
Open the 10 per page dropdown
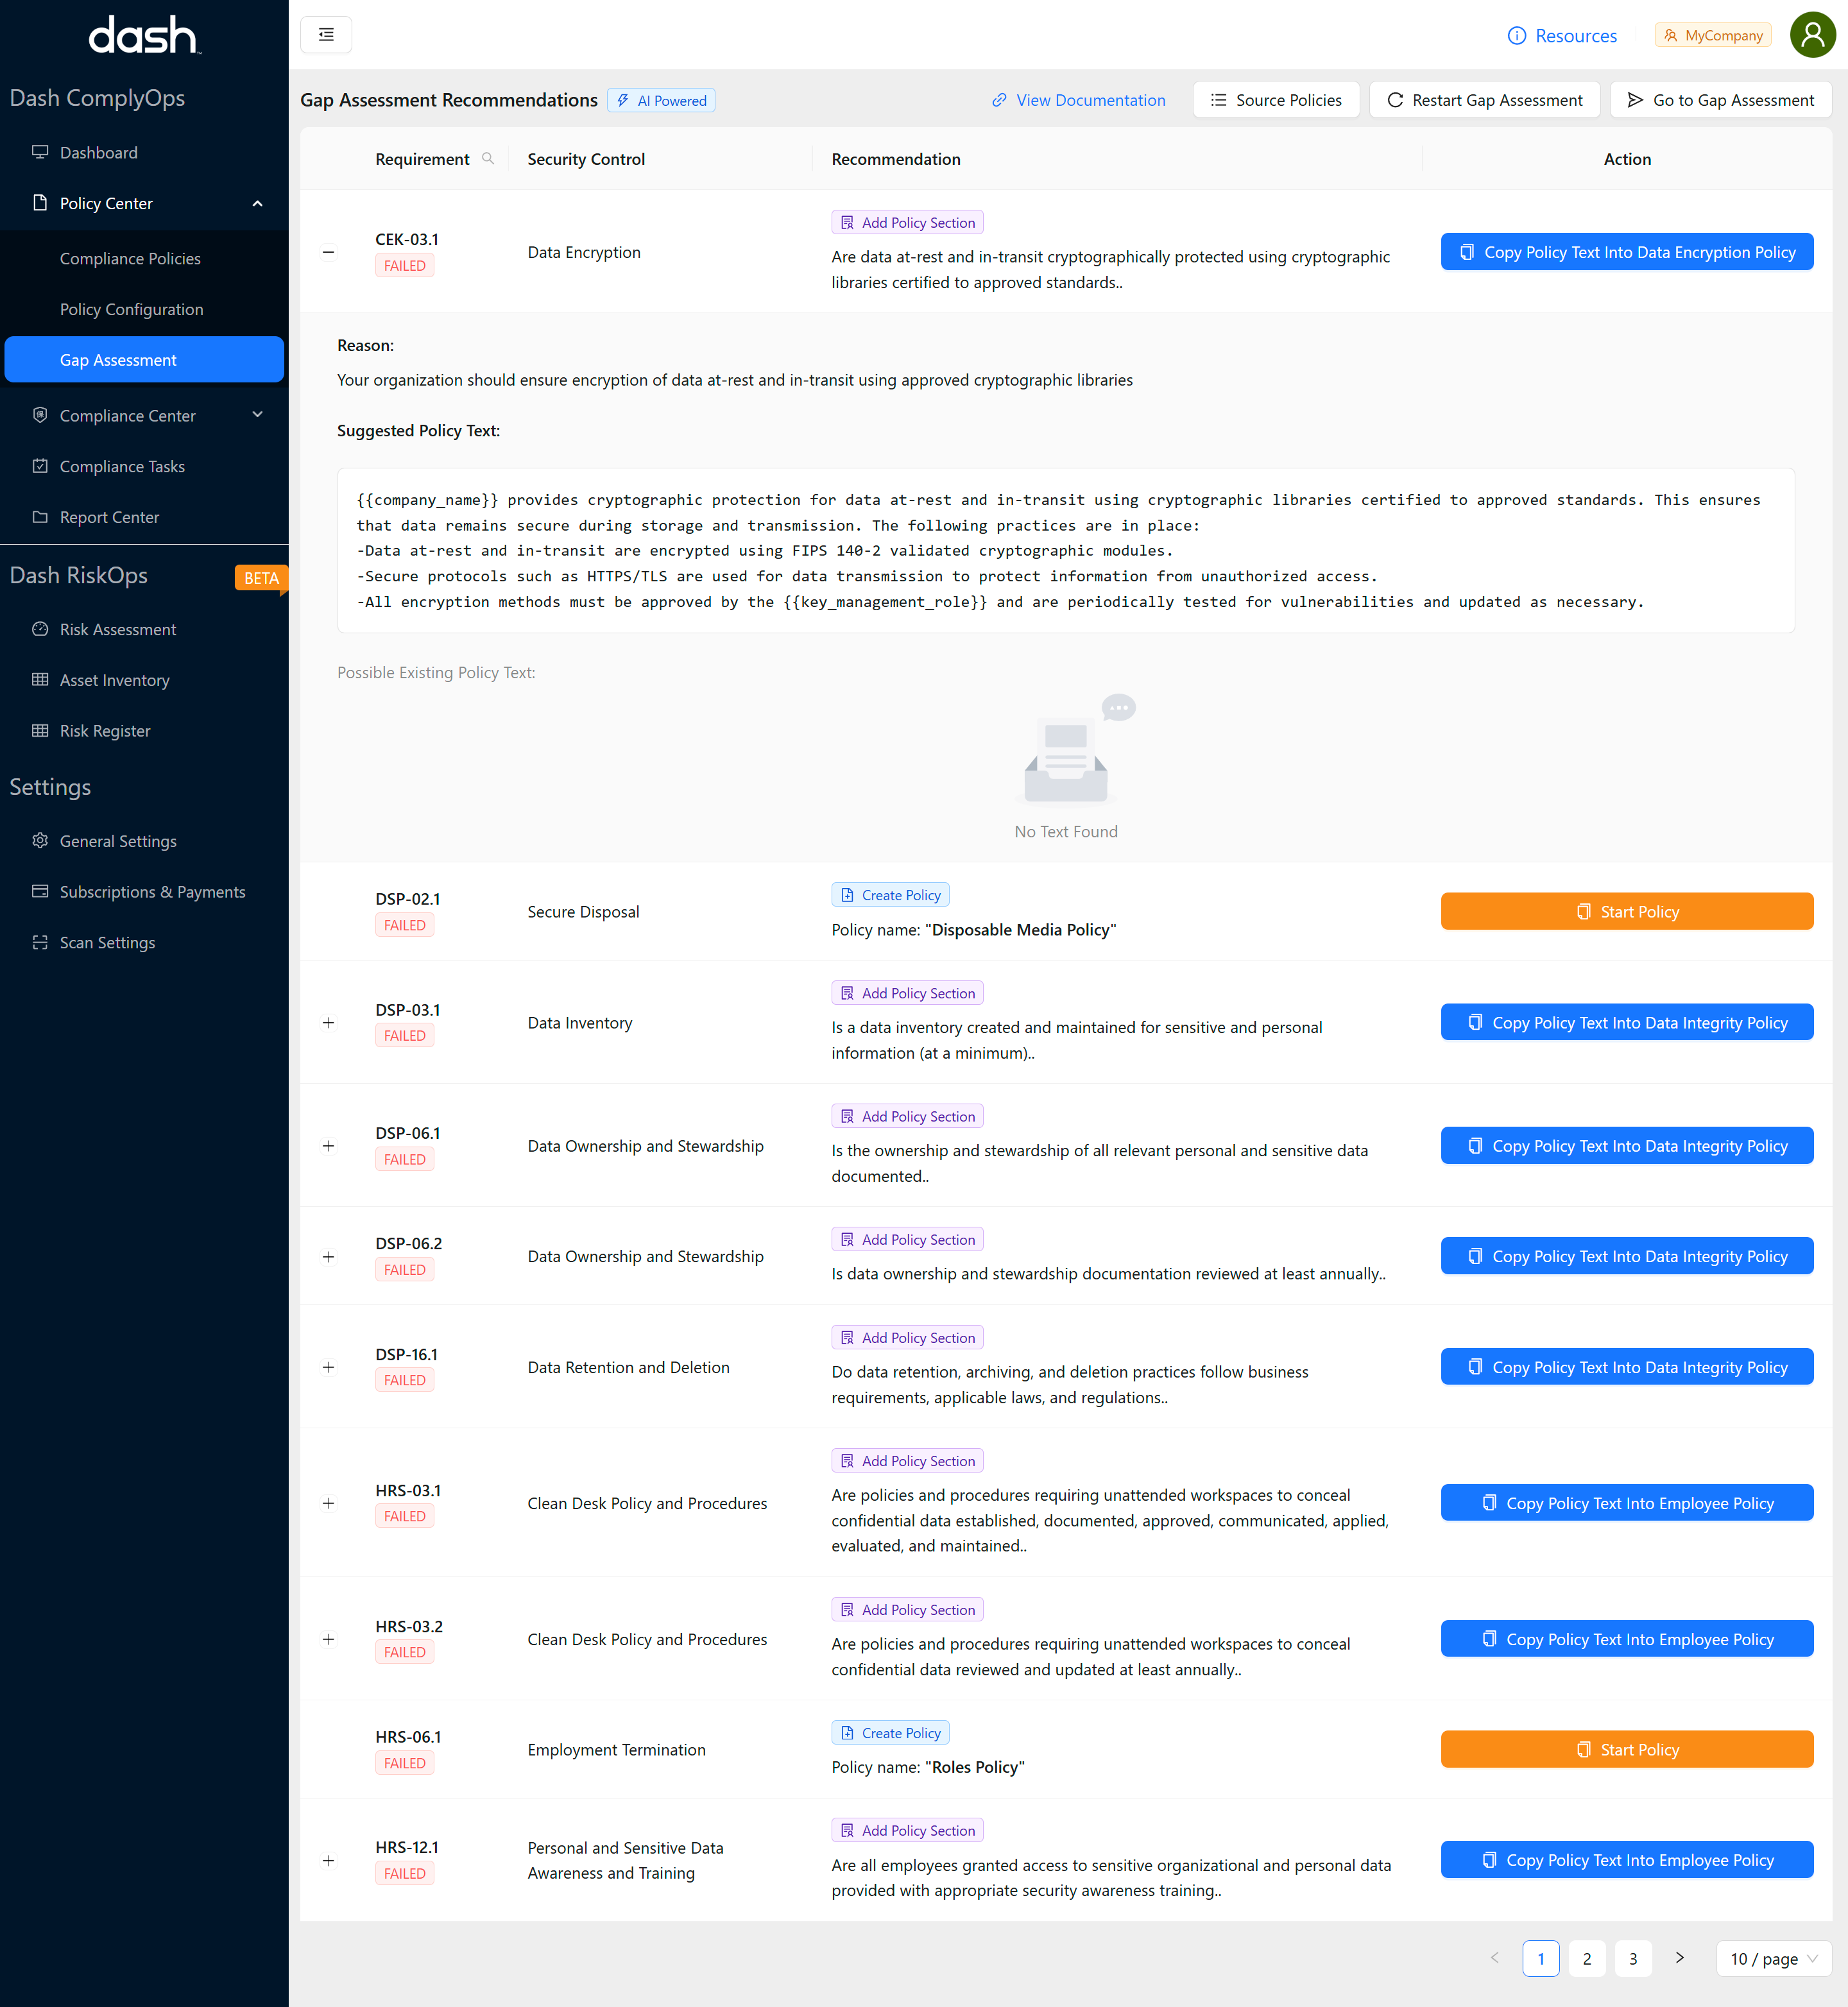1772,1958
